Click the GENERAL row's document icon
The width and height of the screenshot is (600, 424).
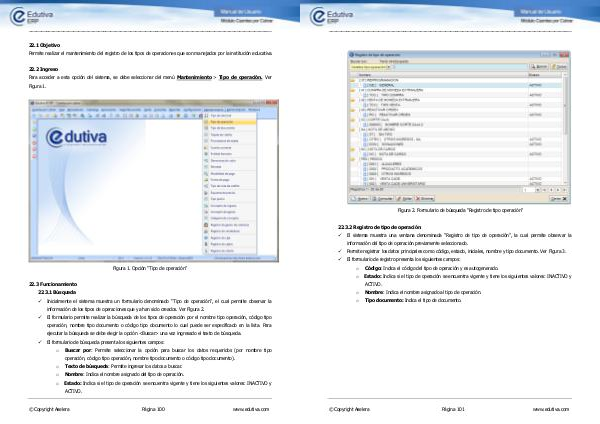click(x=362, y=86)
